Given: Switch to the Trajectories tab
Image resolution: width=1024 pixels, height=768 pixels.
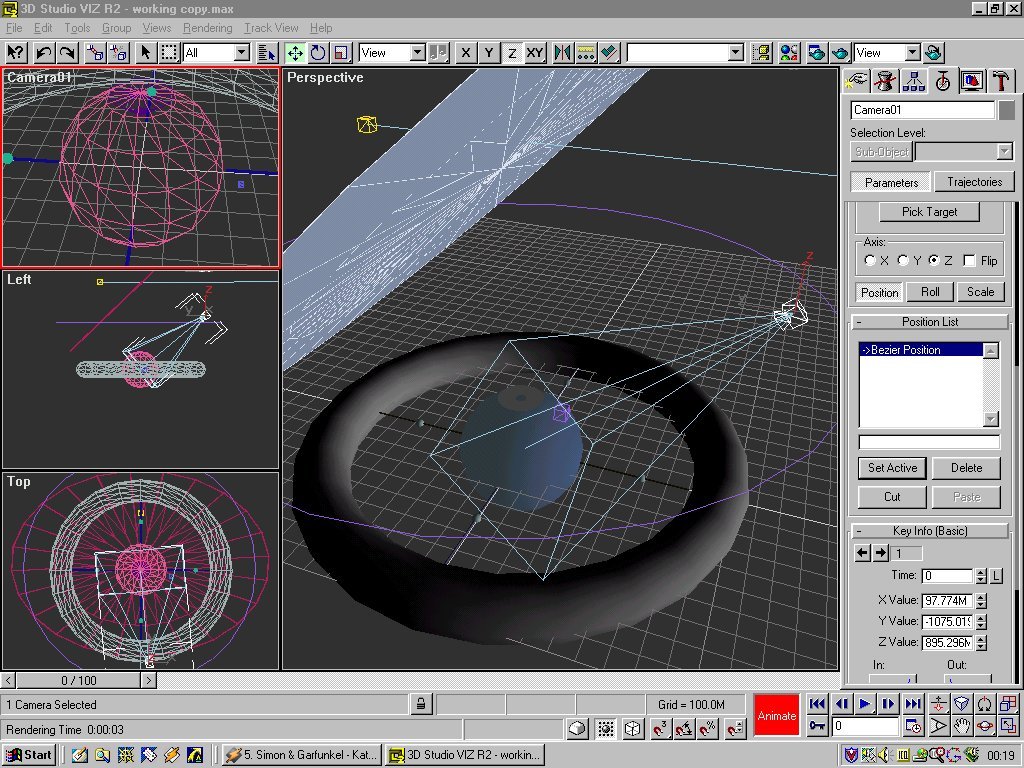Looking at the screenshot, I should pyautogui.click(x=974, y=182).
